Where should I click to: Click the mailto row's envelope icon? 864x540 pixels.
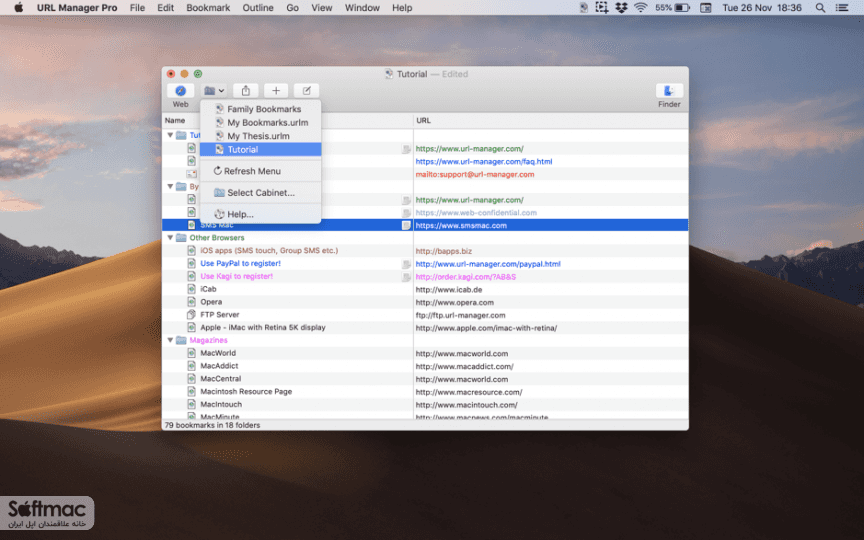click(191, 174)
